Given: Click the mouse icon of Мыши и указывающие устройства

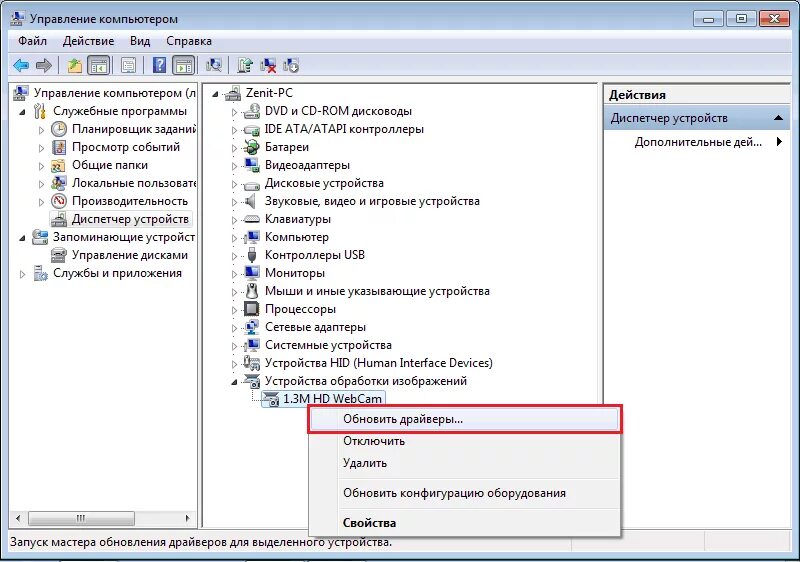Looking at the screenshot, I should [x=252, y=291].
